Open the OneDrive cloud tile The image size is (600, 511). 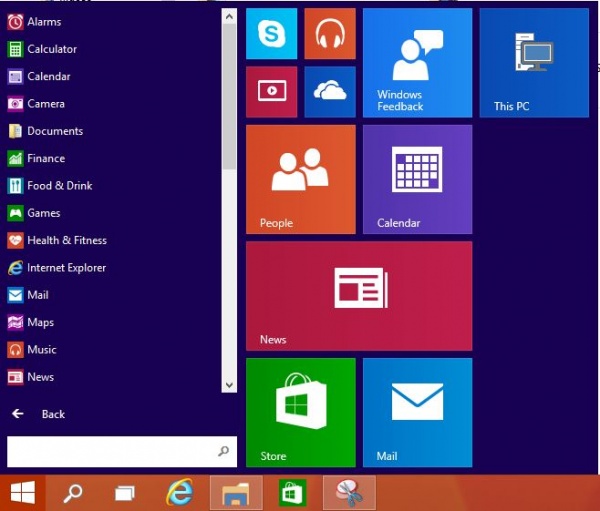(x=330, y=92)
